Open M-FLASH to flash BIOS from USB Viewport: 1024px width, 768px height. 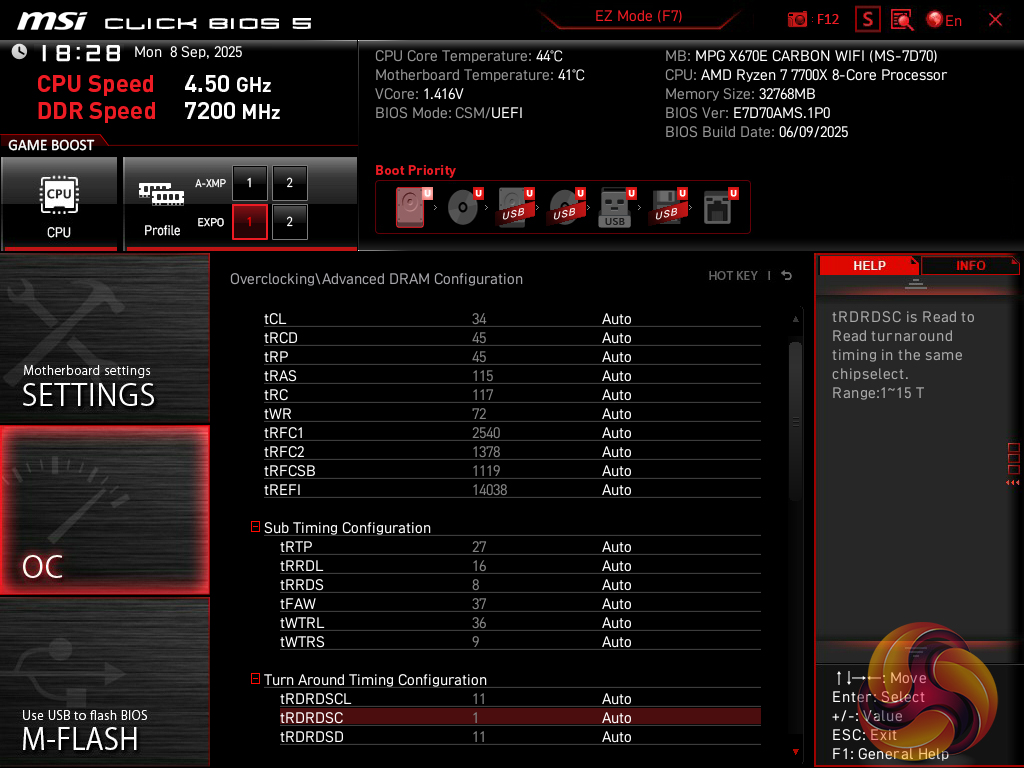104,682
